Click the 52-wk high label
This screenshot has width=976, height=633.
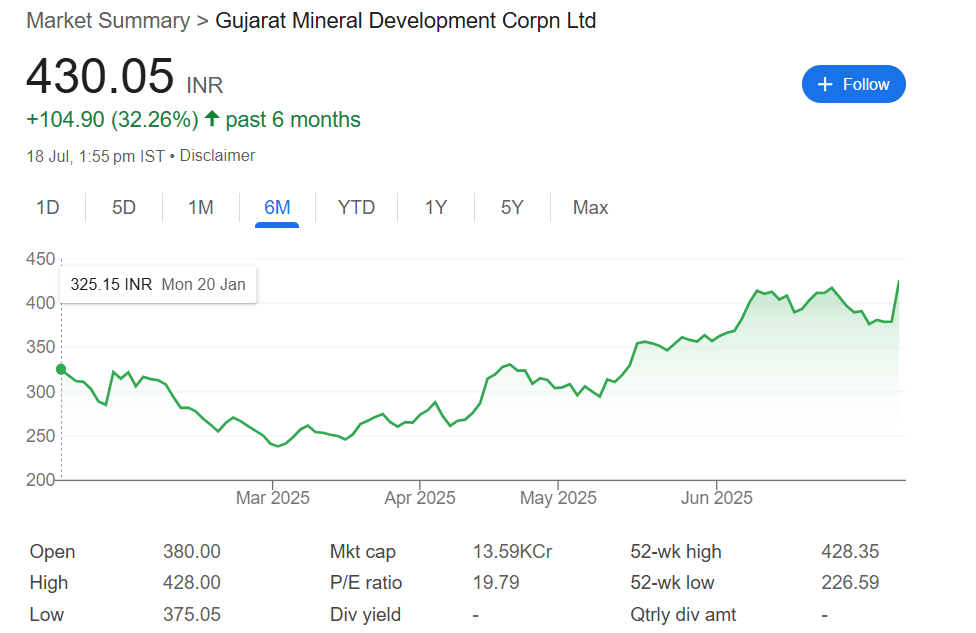pyautogui.click(x=676, y=551)
